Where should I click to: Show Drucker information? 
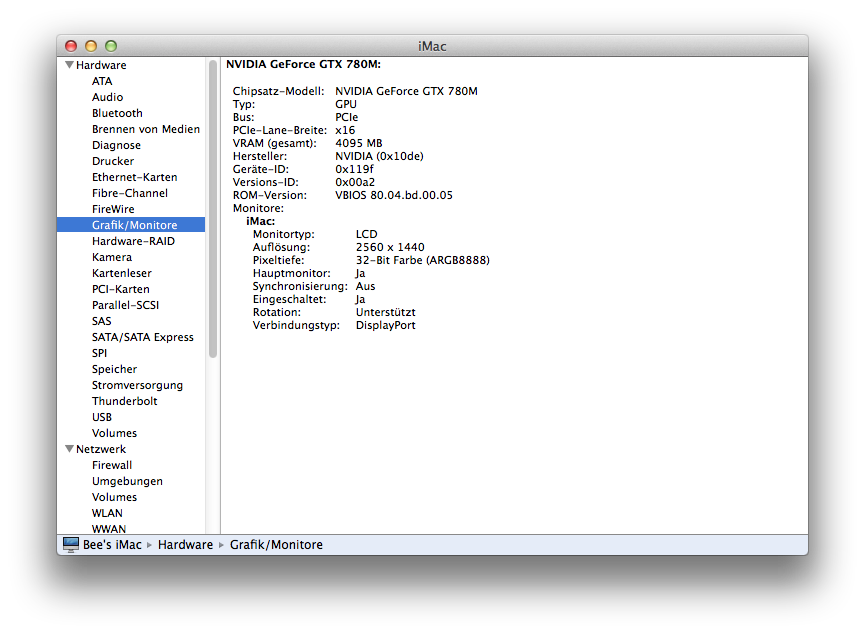(113, 161)
